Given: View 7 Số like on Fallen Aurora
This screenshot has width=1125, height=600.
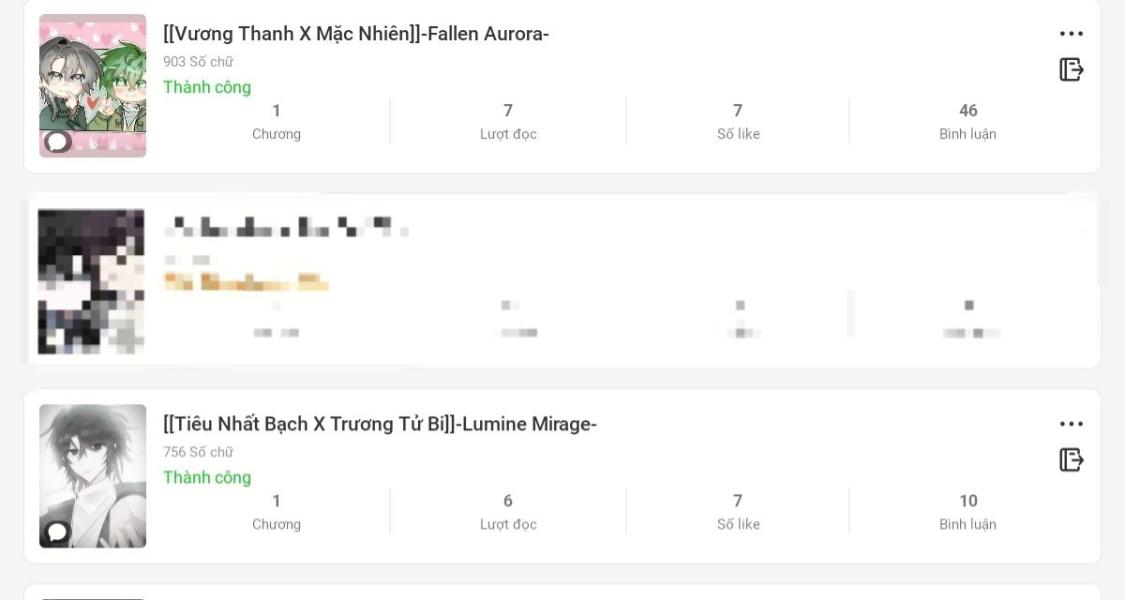Looking at the screenshot, I should (738, 121).
